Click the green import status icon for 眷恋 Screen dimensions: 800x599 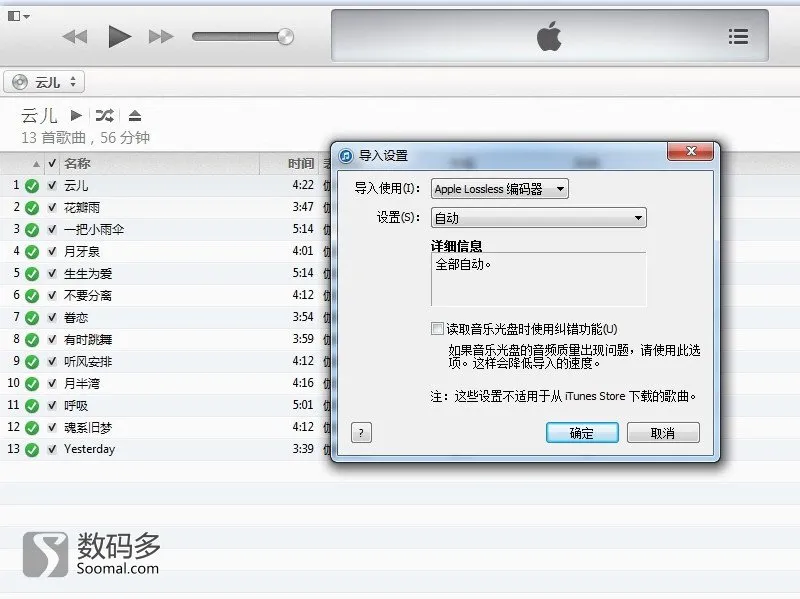click(32, 318)
